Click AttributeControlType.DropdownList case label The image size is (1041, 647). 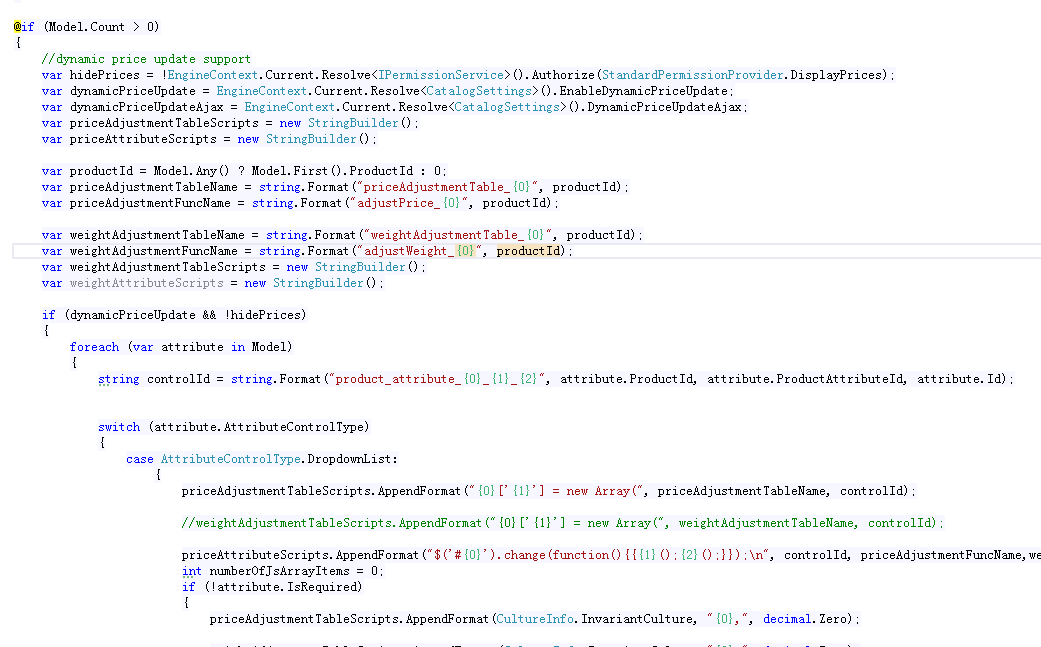click(x=279, y=459)
